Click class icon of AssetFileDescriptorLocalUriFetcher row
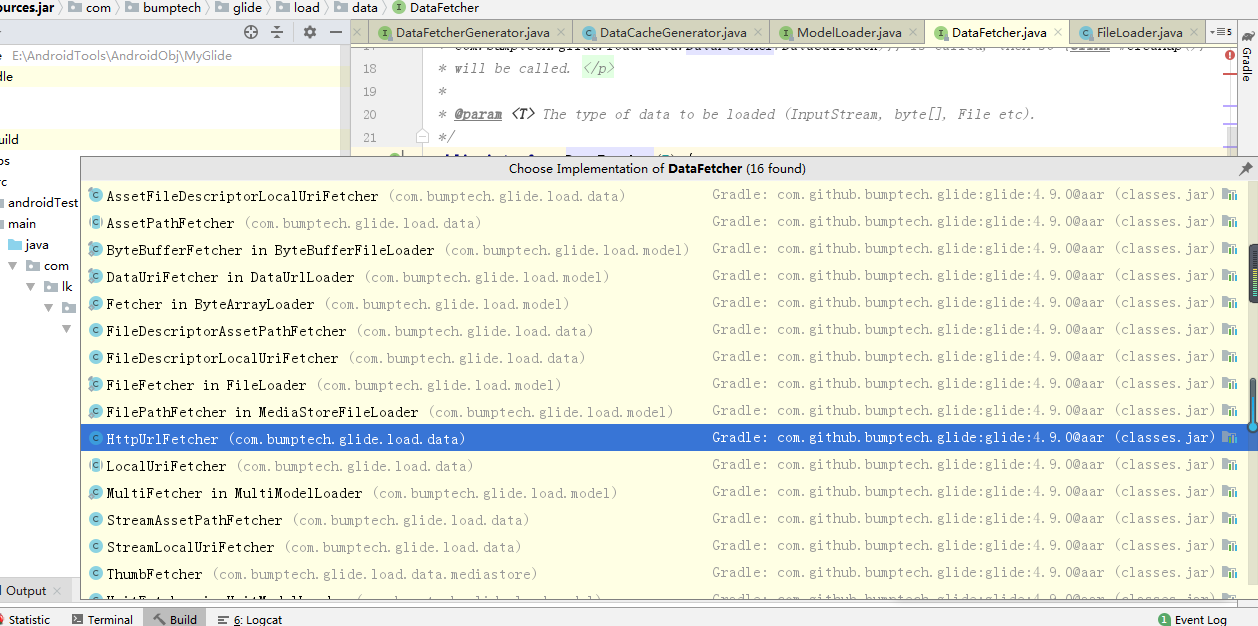1258x626 pixels. coord(95,196)
